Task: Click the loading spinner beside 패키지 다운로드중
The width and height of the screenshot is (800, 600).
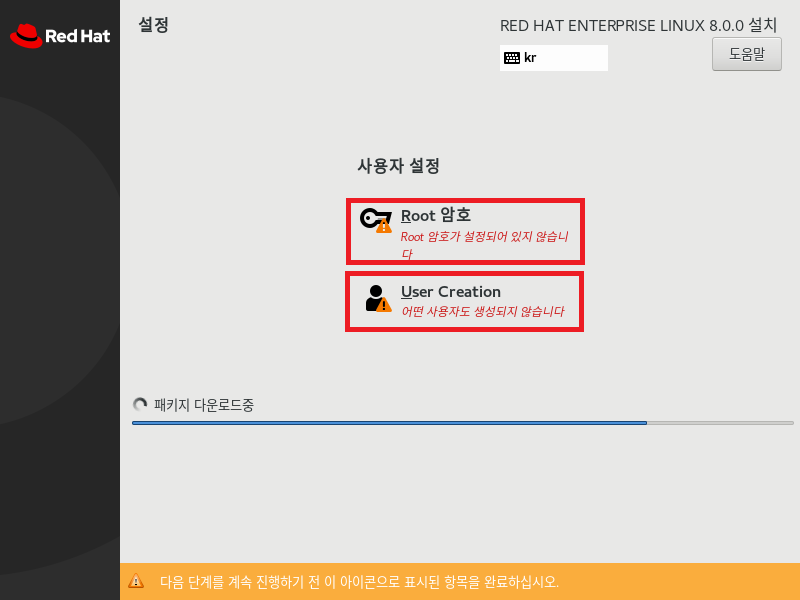Action: [x=140, y=405]
